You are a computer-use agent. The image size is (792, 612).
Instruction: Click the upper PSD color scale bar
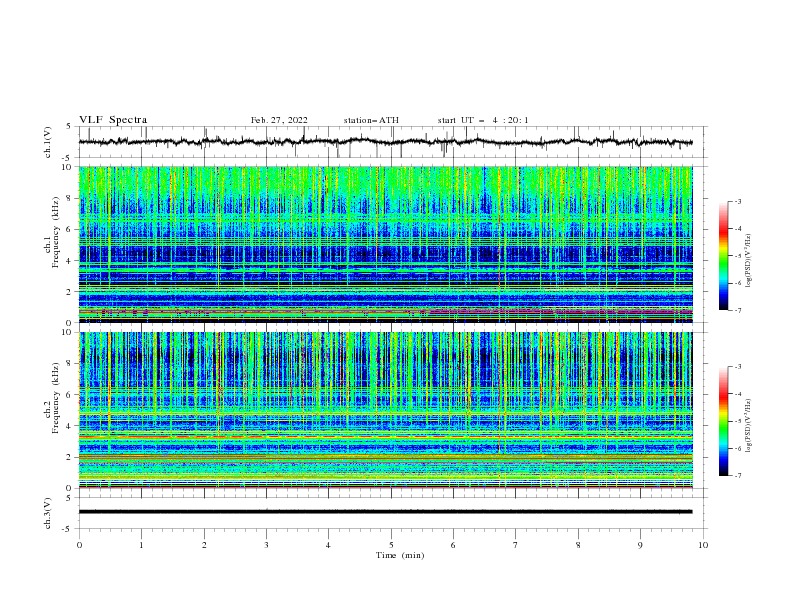(724, 256)
